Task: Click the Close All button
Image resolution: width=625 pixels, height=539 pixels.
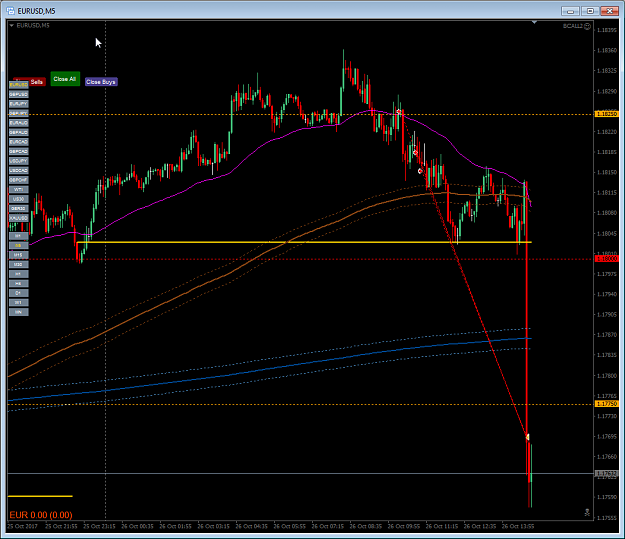Action: [x=65, y=79]
